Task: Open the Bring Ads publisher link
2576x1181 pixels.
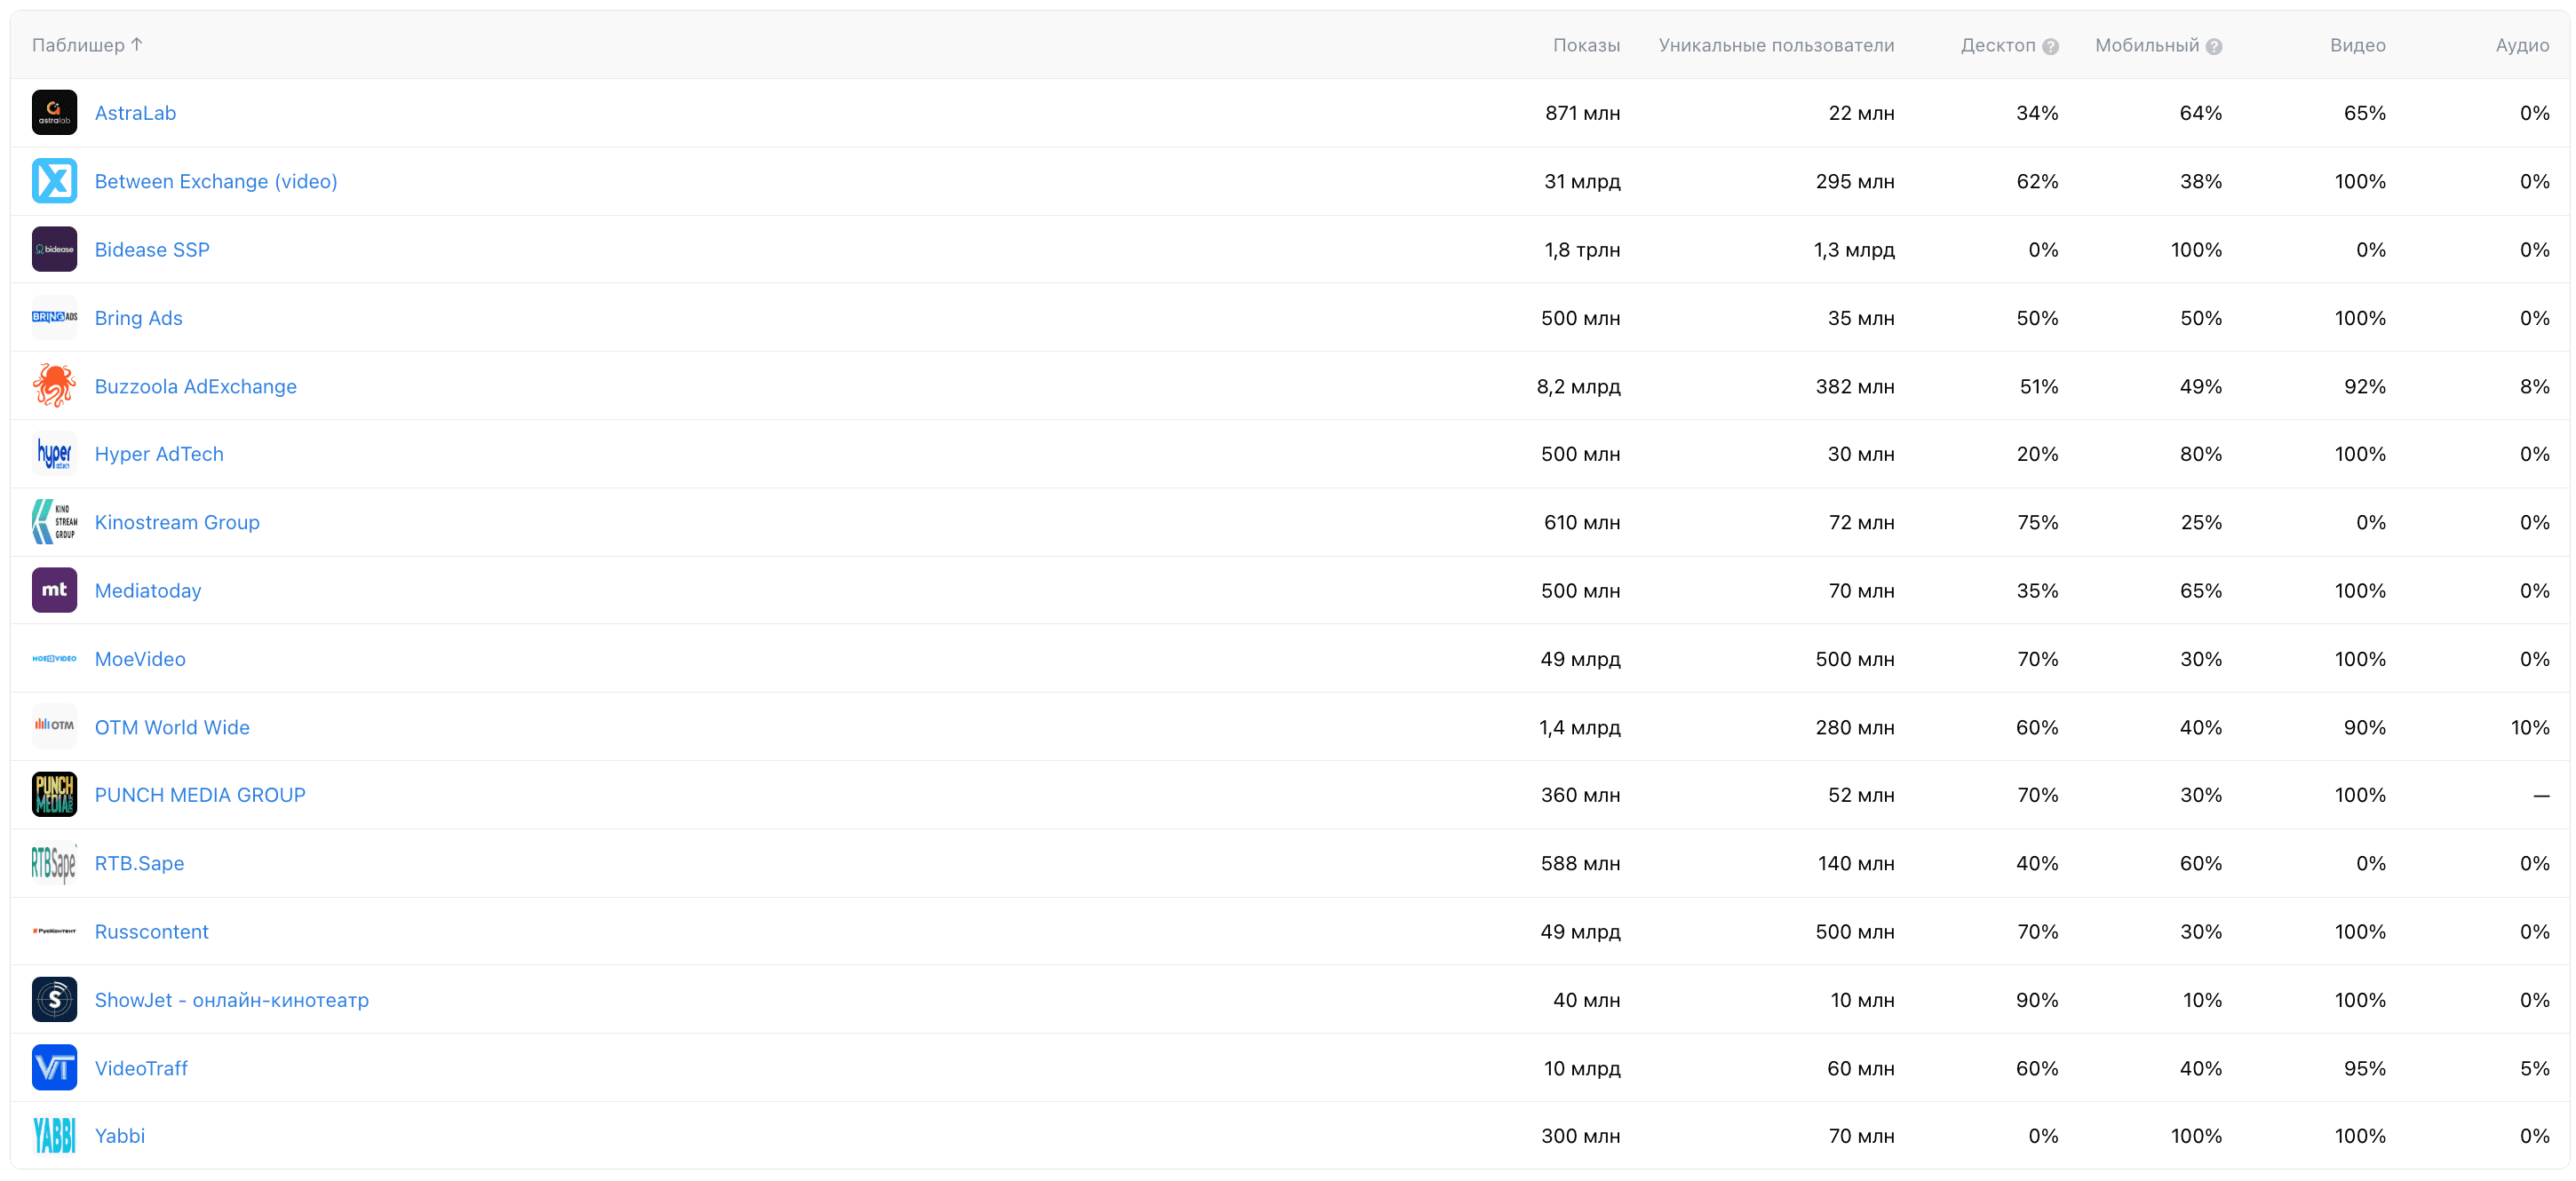Action: 138,318
